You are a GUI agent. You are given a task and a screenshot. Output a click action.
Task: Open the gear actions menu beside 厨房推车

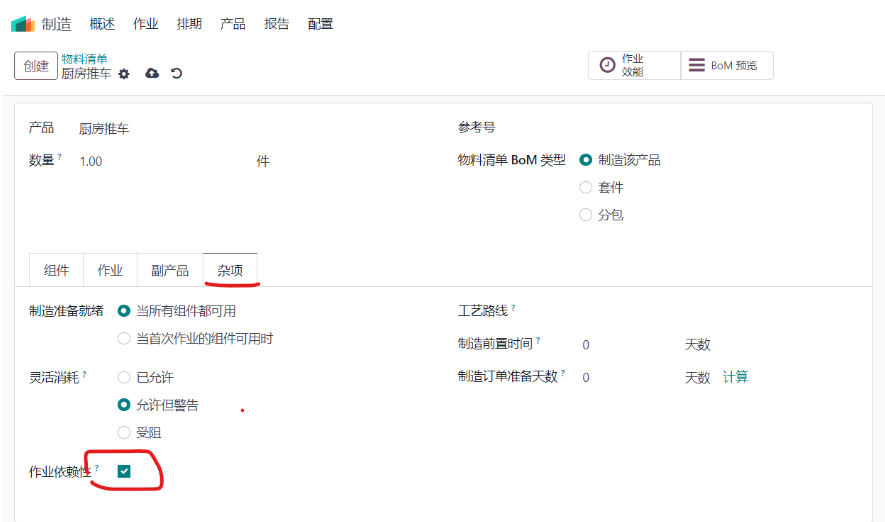point(124,74)
